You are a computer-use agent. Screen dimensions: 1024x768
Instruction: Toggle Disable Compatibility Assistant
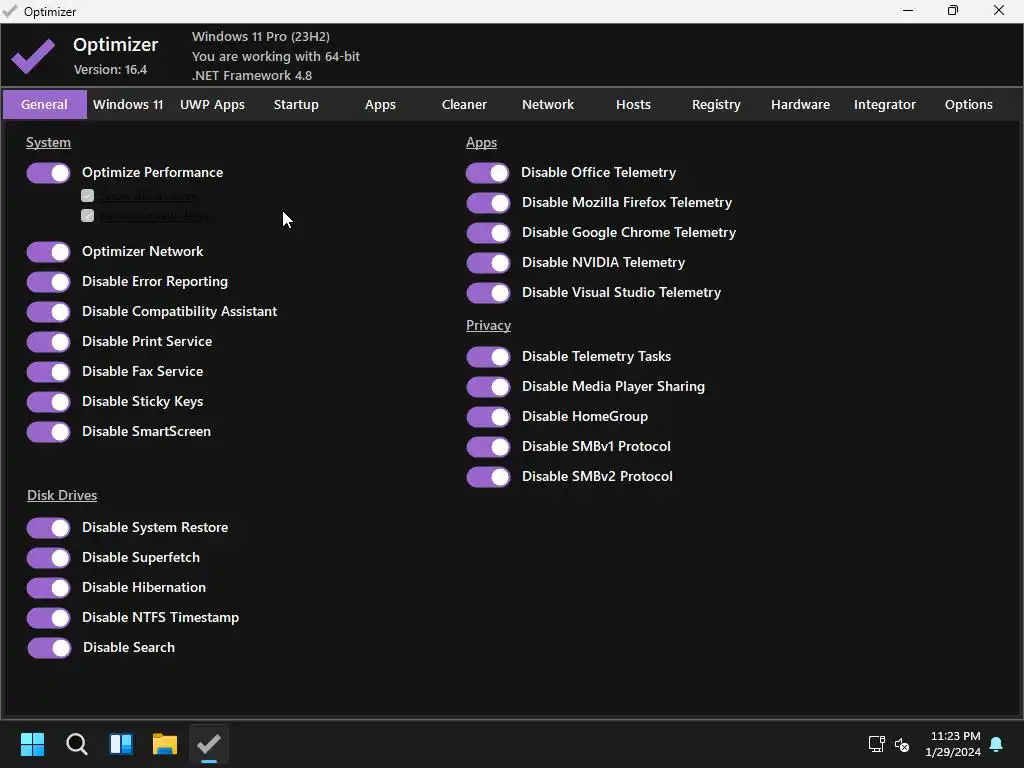pyautogui.click(x=48, y=312)
